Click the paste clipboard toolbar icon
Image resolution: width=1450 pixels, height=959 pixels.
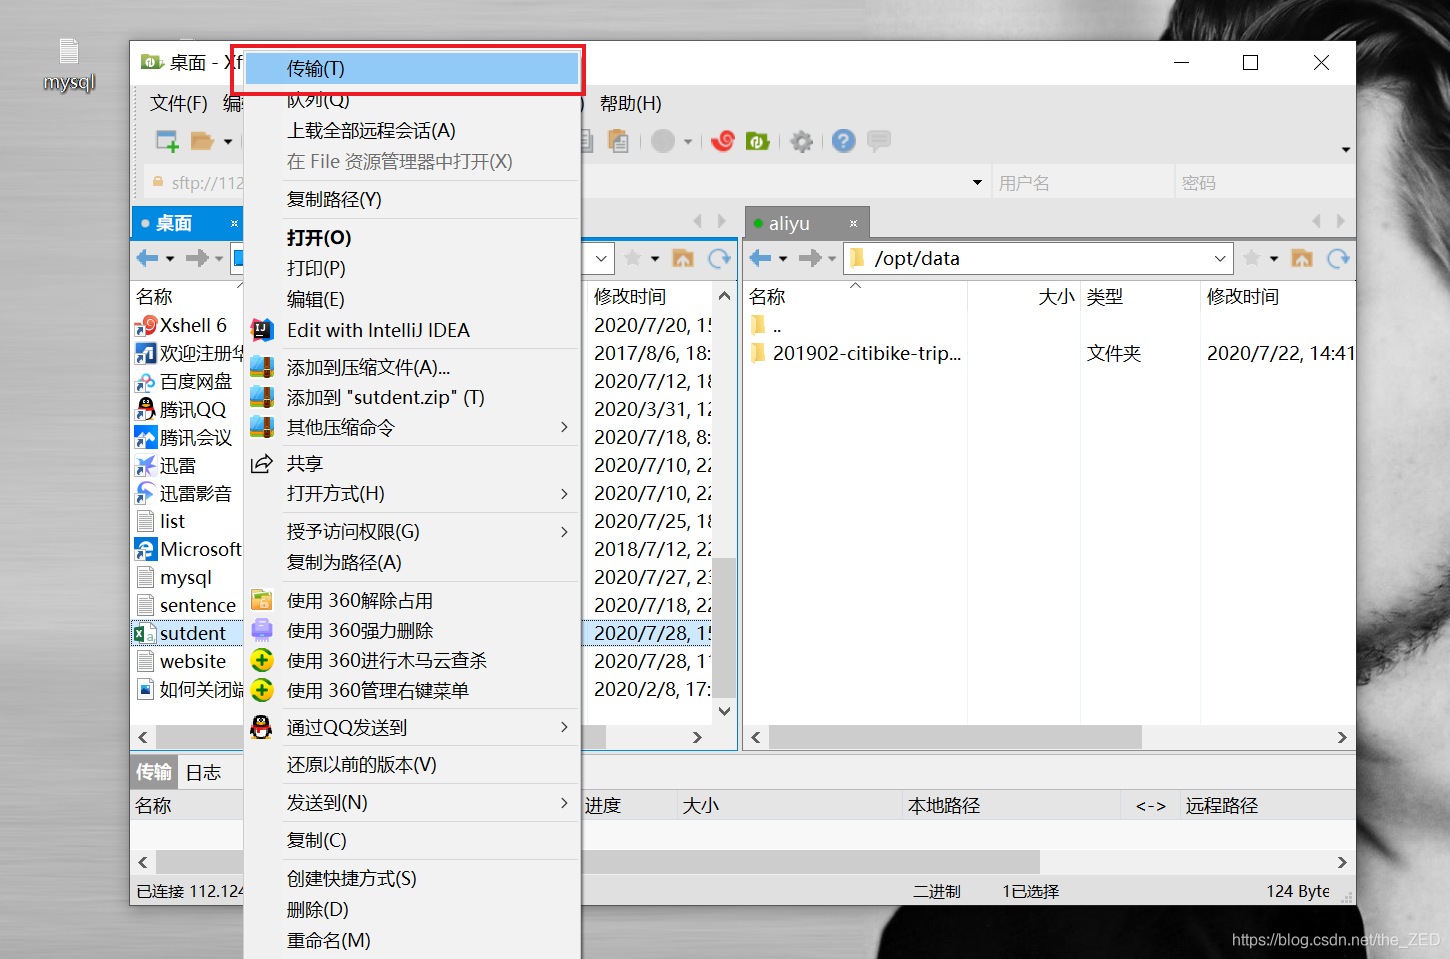click(x=619, y=141)
